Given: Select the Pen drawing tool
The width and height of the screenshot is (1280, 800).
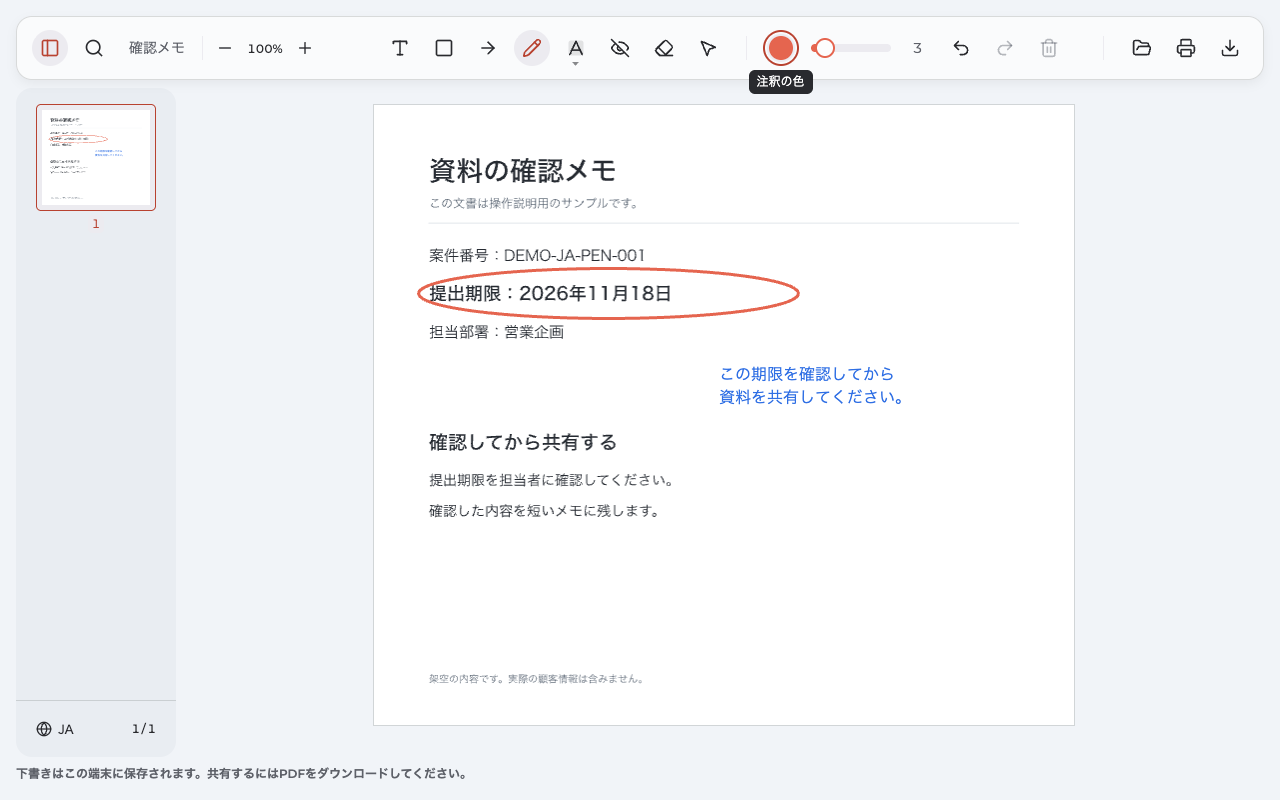Looking at the screenshot, I should pos(532,48).
